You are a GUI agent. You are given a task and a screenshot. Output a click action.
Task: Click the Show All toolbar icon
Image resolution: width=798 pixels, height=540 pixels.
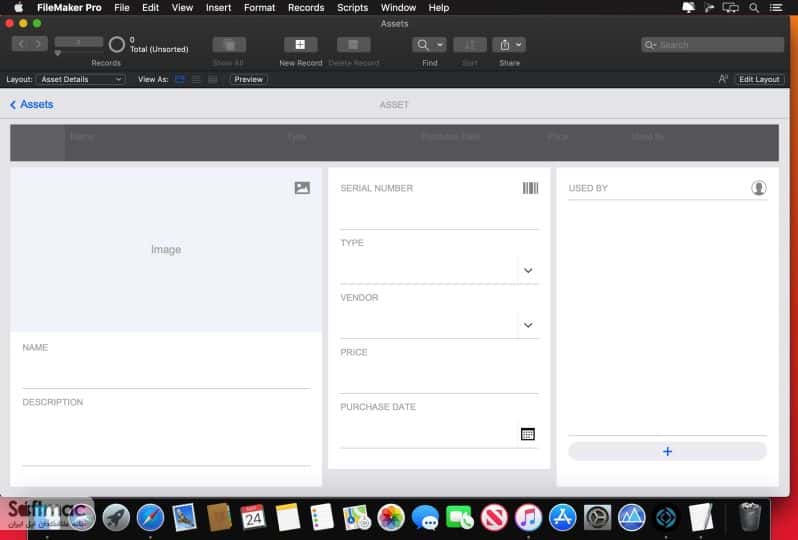pos(229,45)
